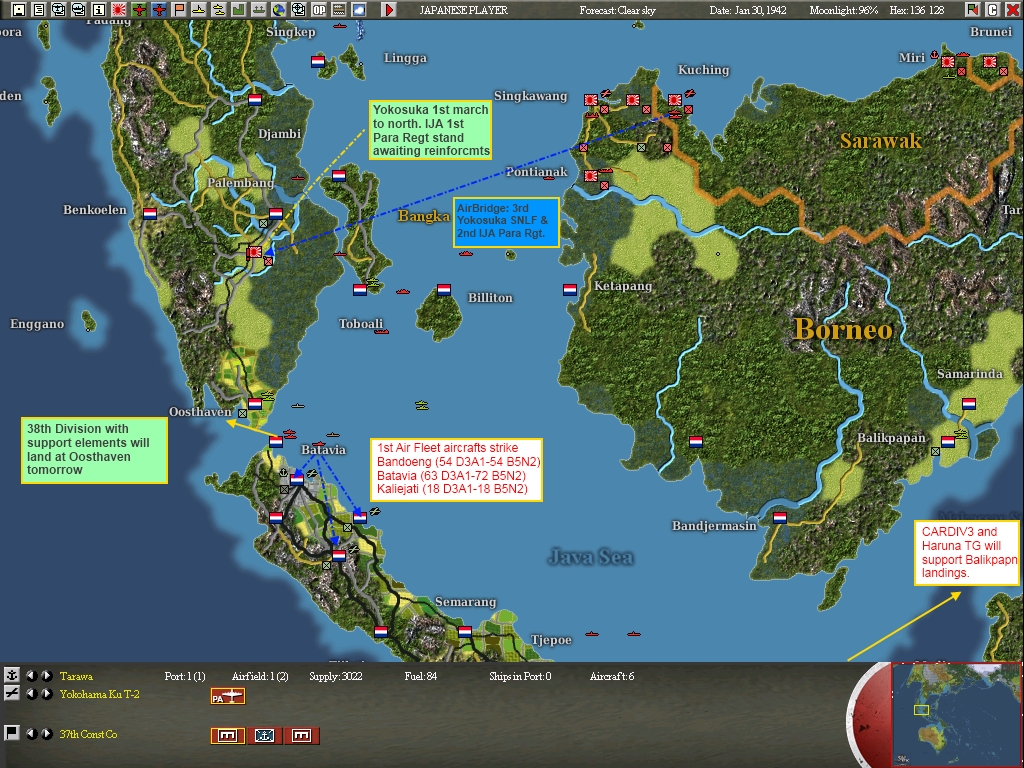This screenshot has width=1024, height=768.
Task: Click the green base airfield icon
Action: tap(259, 9)
